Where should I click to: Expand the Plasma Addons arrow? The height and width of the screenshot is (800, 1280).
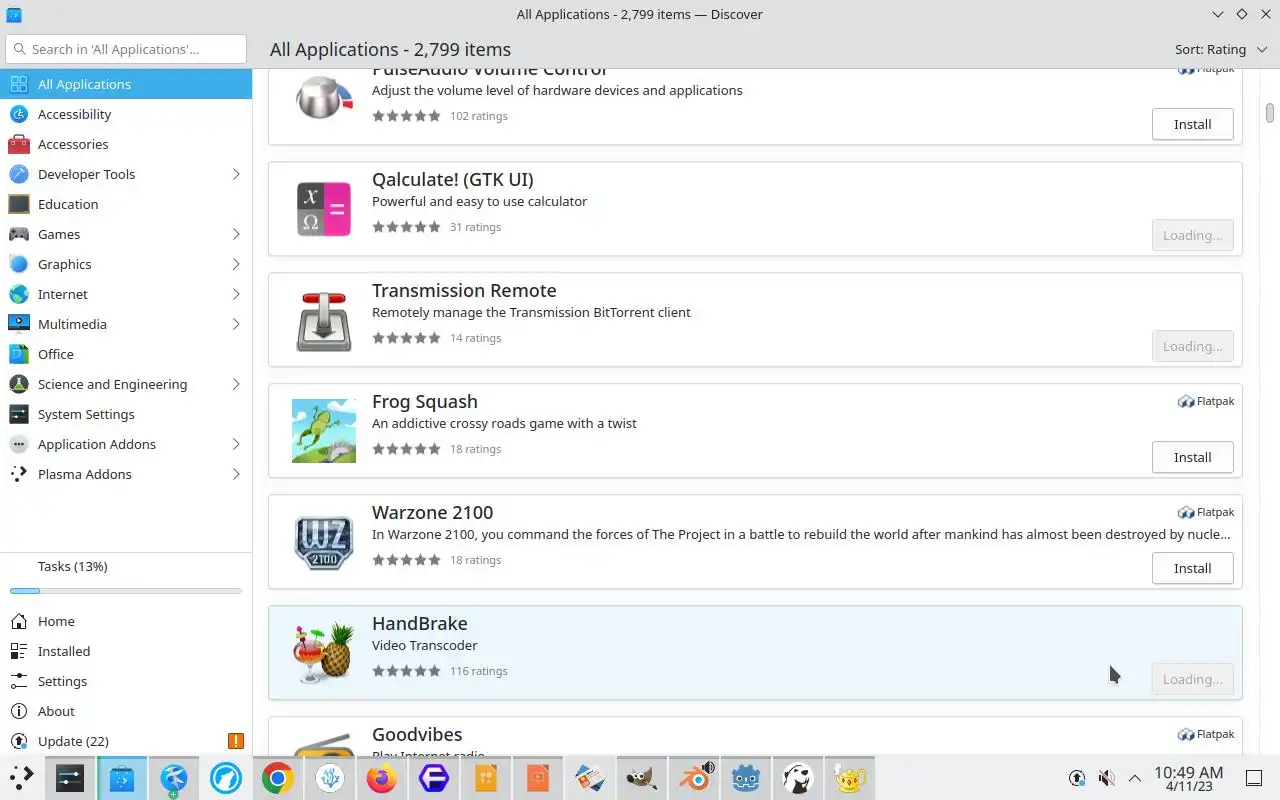click(x=236, y=474)
